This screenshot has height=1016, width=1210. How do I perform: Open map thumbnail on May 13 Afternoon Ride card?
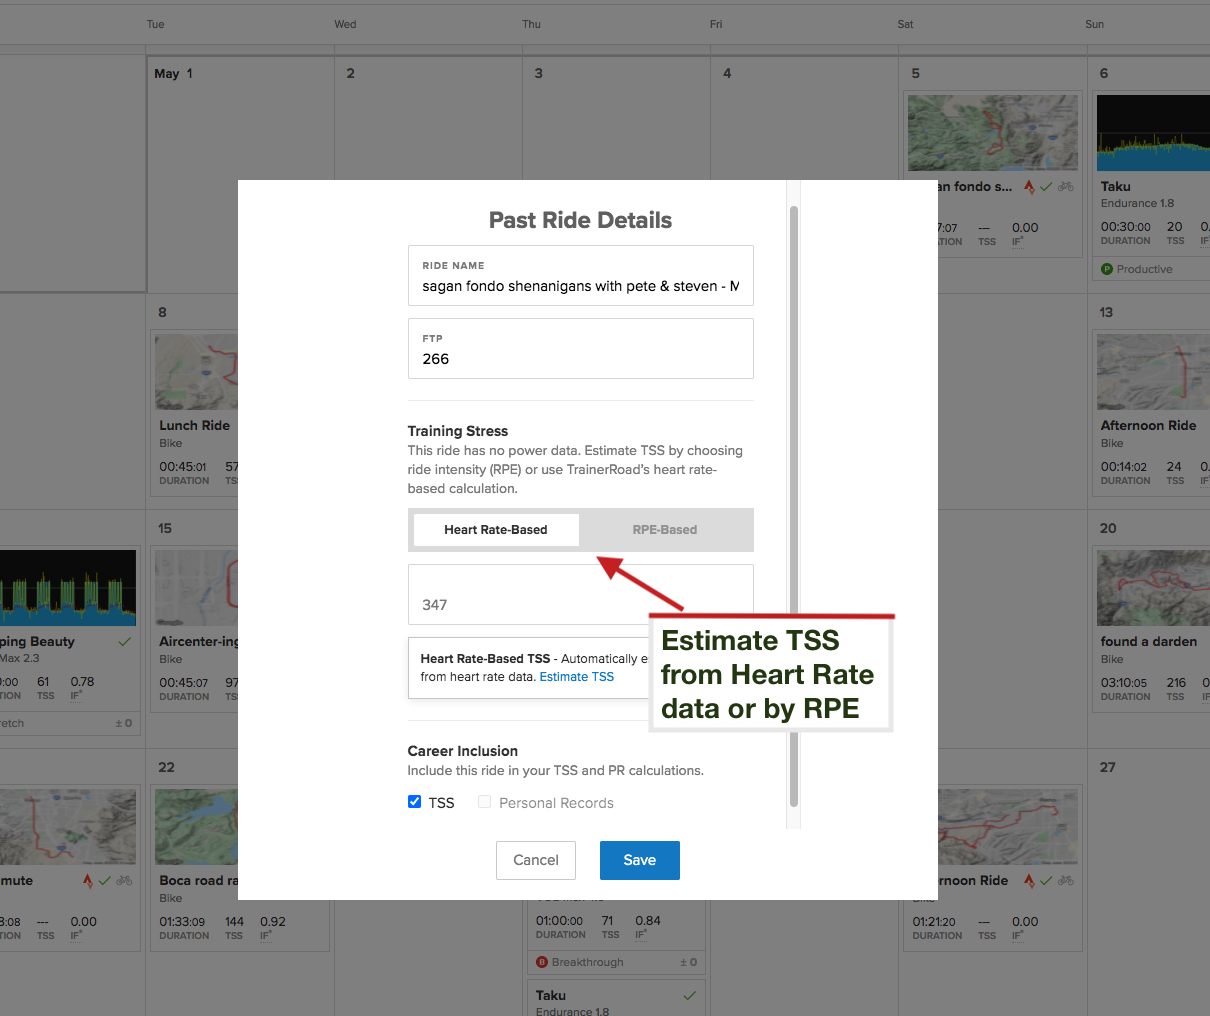[1153, 372]
